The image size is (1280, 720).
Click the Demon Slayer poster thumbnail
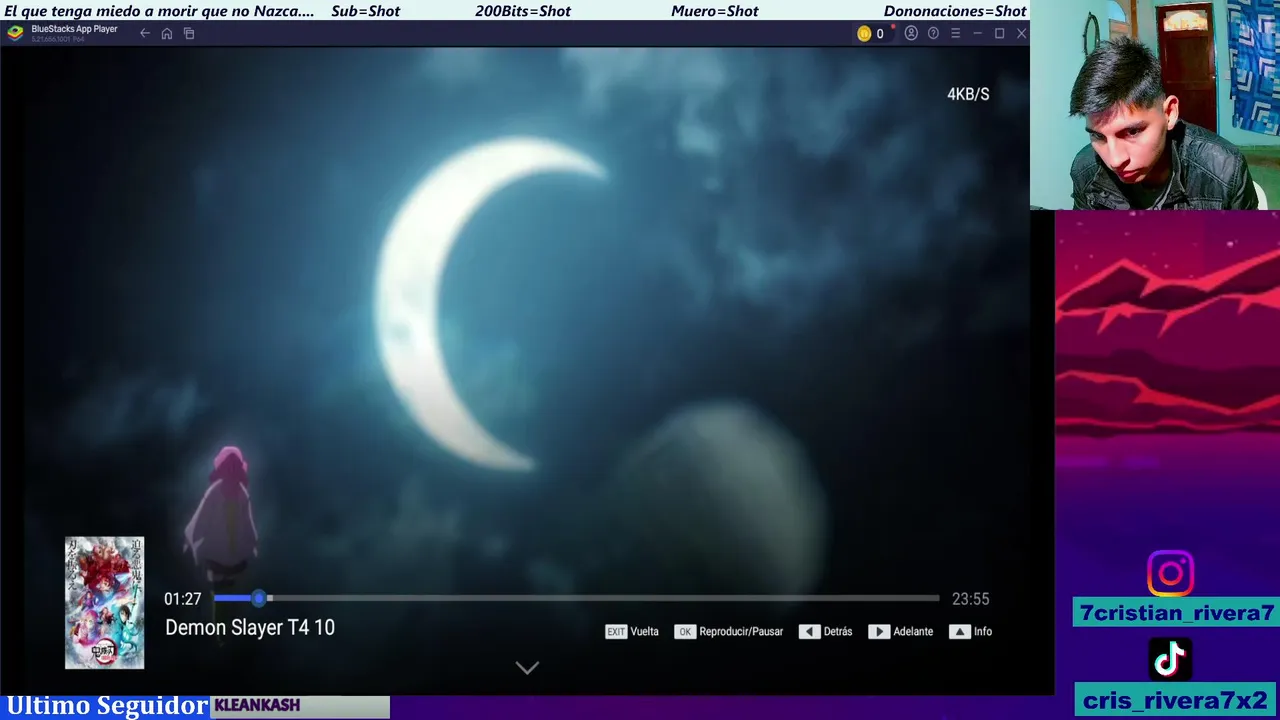point(104,603)
